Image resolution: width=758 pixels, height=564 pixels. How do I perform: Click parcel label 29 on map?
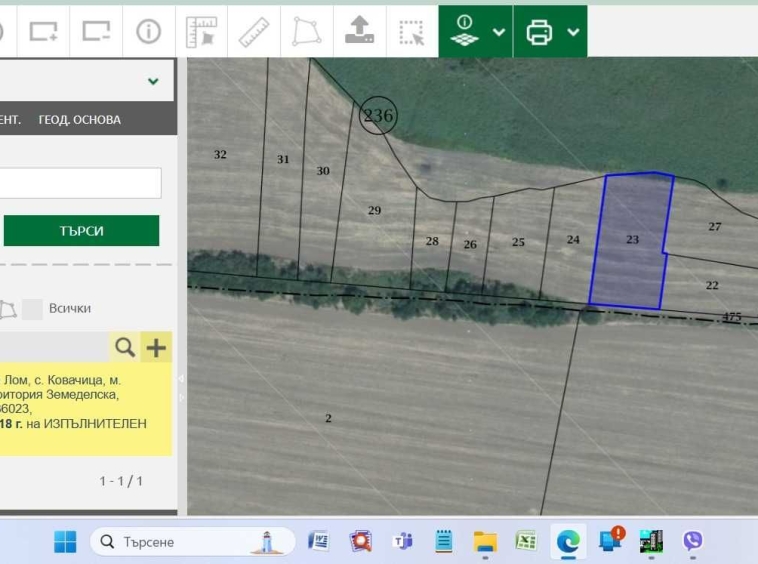[x=374, y=211]
